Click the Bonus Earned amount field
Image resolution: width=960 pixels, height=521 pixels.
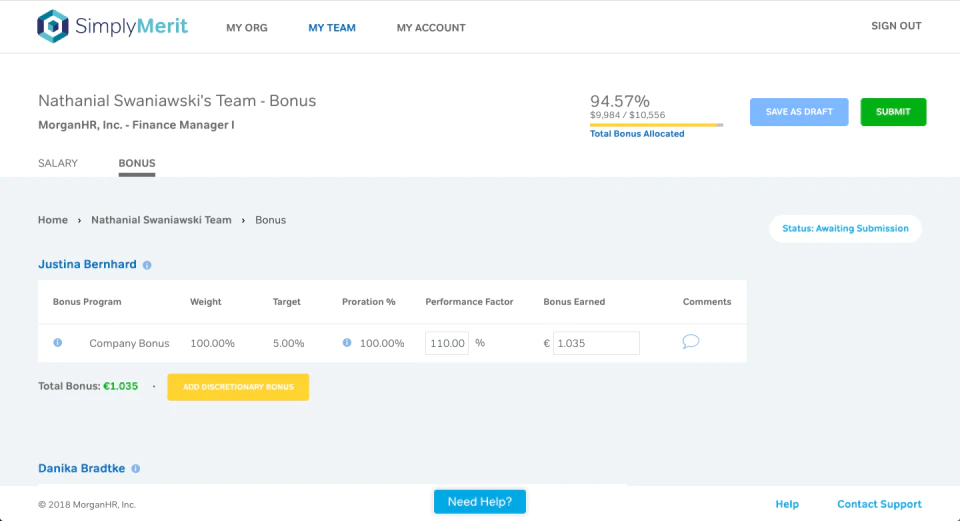point(596,343)
